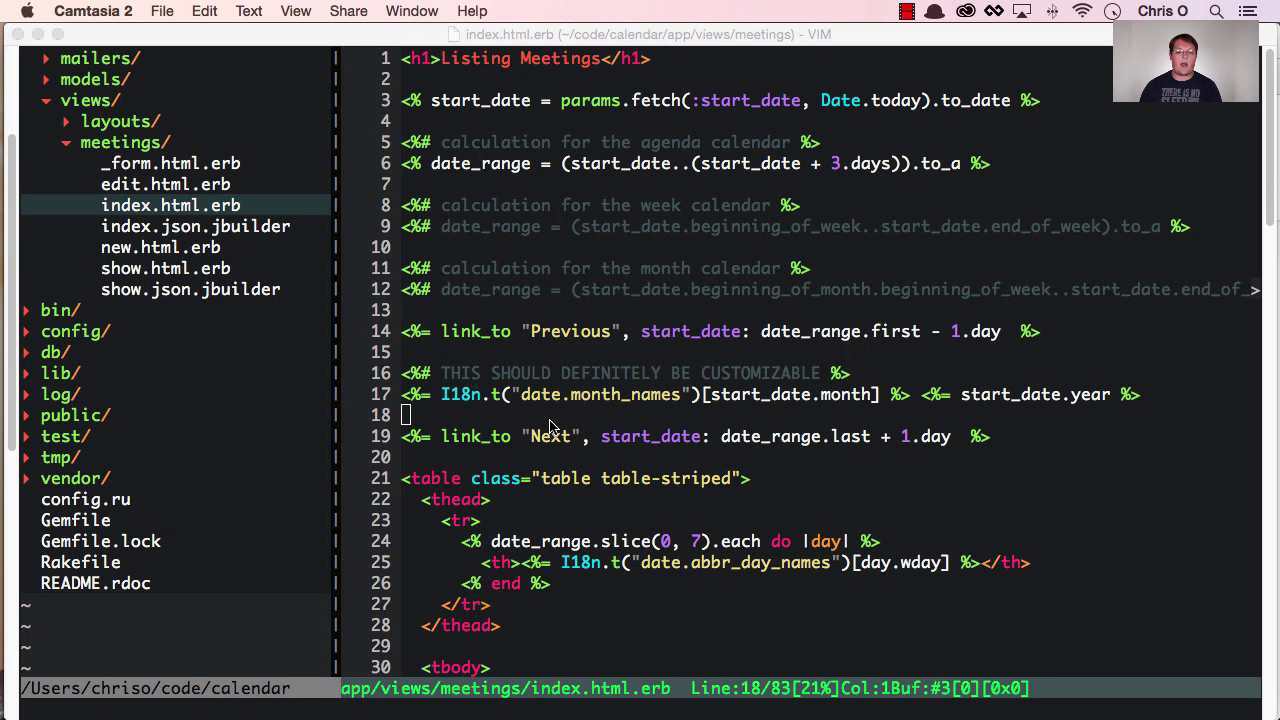The height and width of the screenshot is (720, 1280).
Task: Expand the layouts/ folder
Action: coord(66,121)
